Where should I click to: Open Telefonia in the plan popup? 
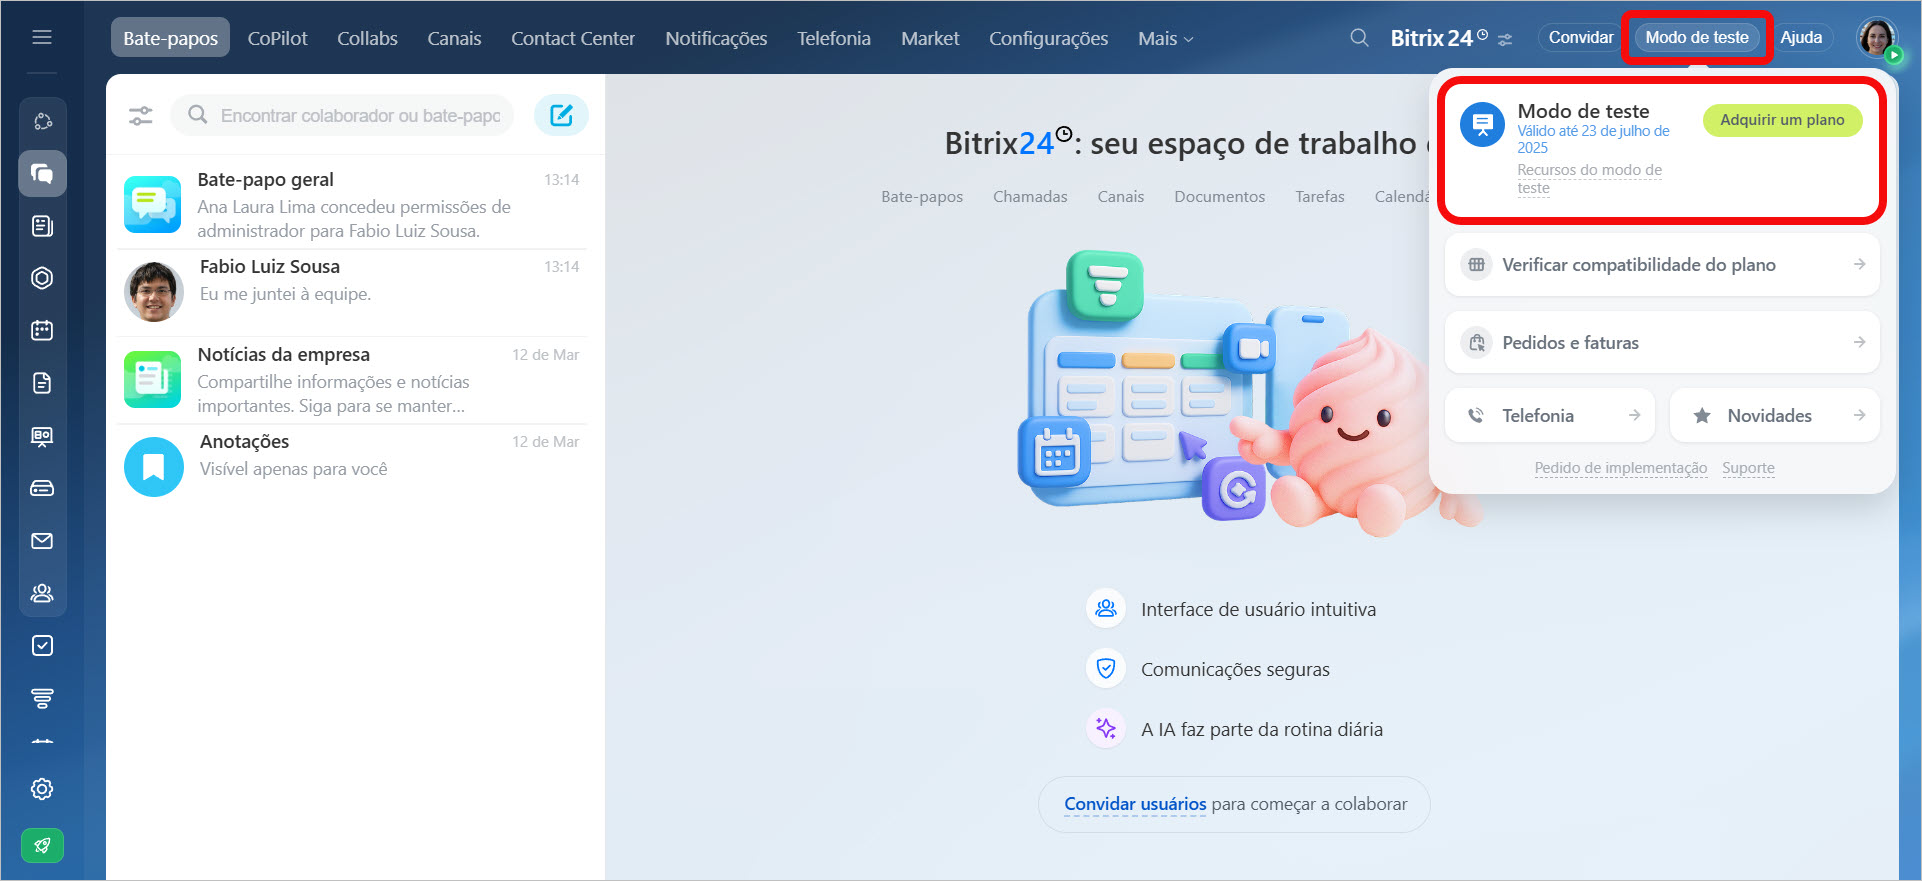point(1550,416)
